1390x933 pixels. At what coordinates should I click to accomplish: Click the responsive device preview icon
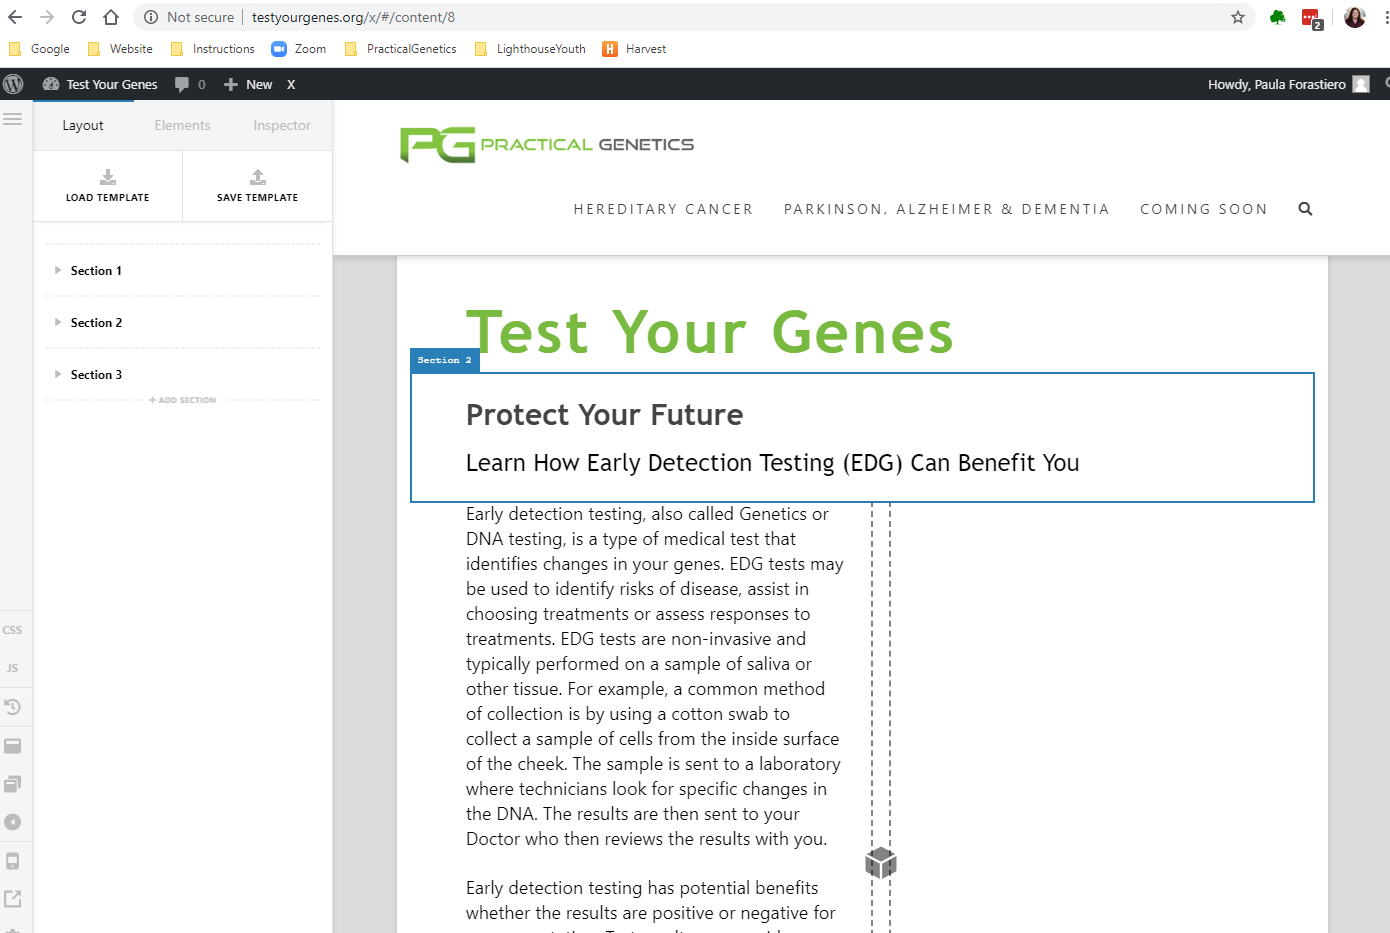click(12, 861)
